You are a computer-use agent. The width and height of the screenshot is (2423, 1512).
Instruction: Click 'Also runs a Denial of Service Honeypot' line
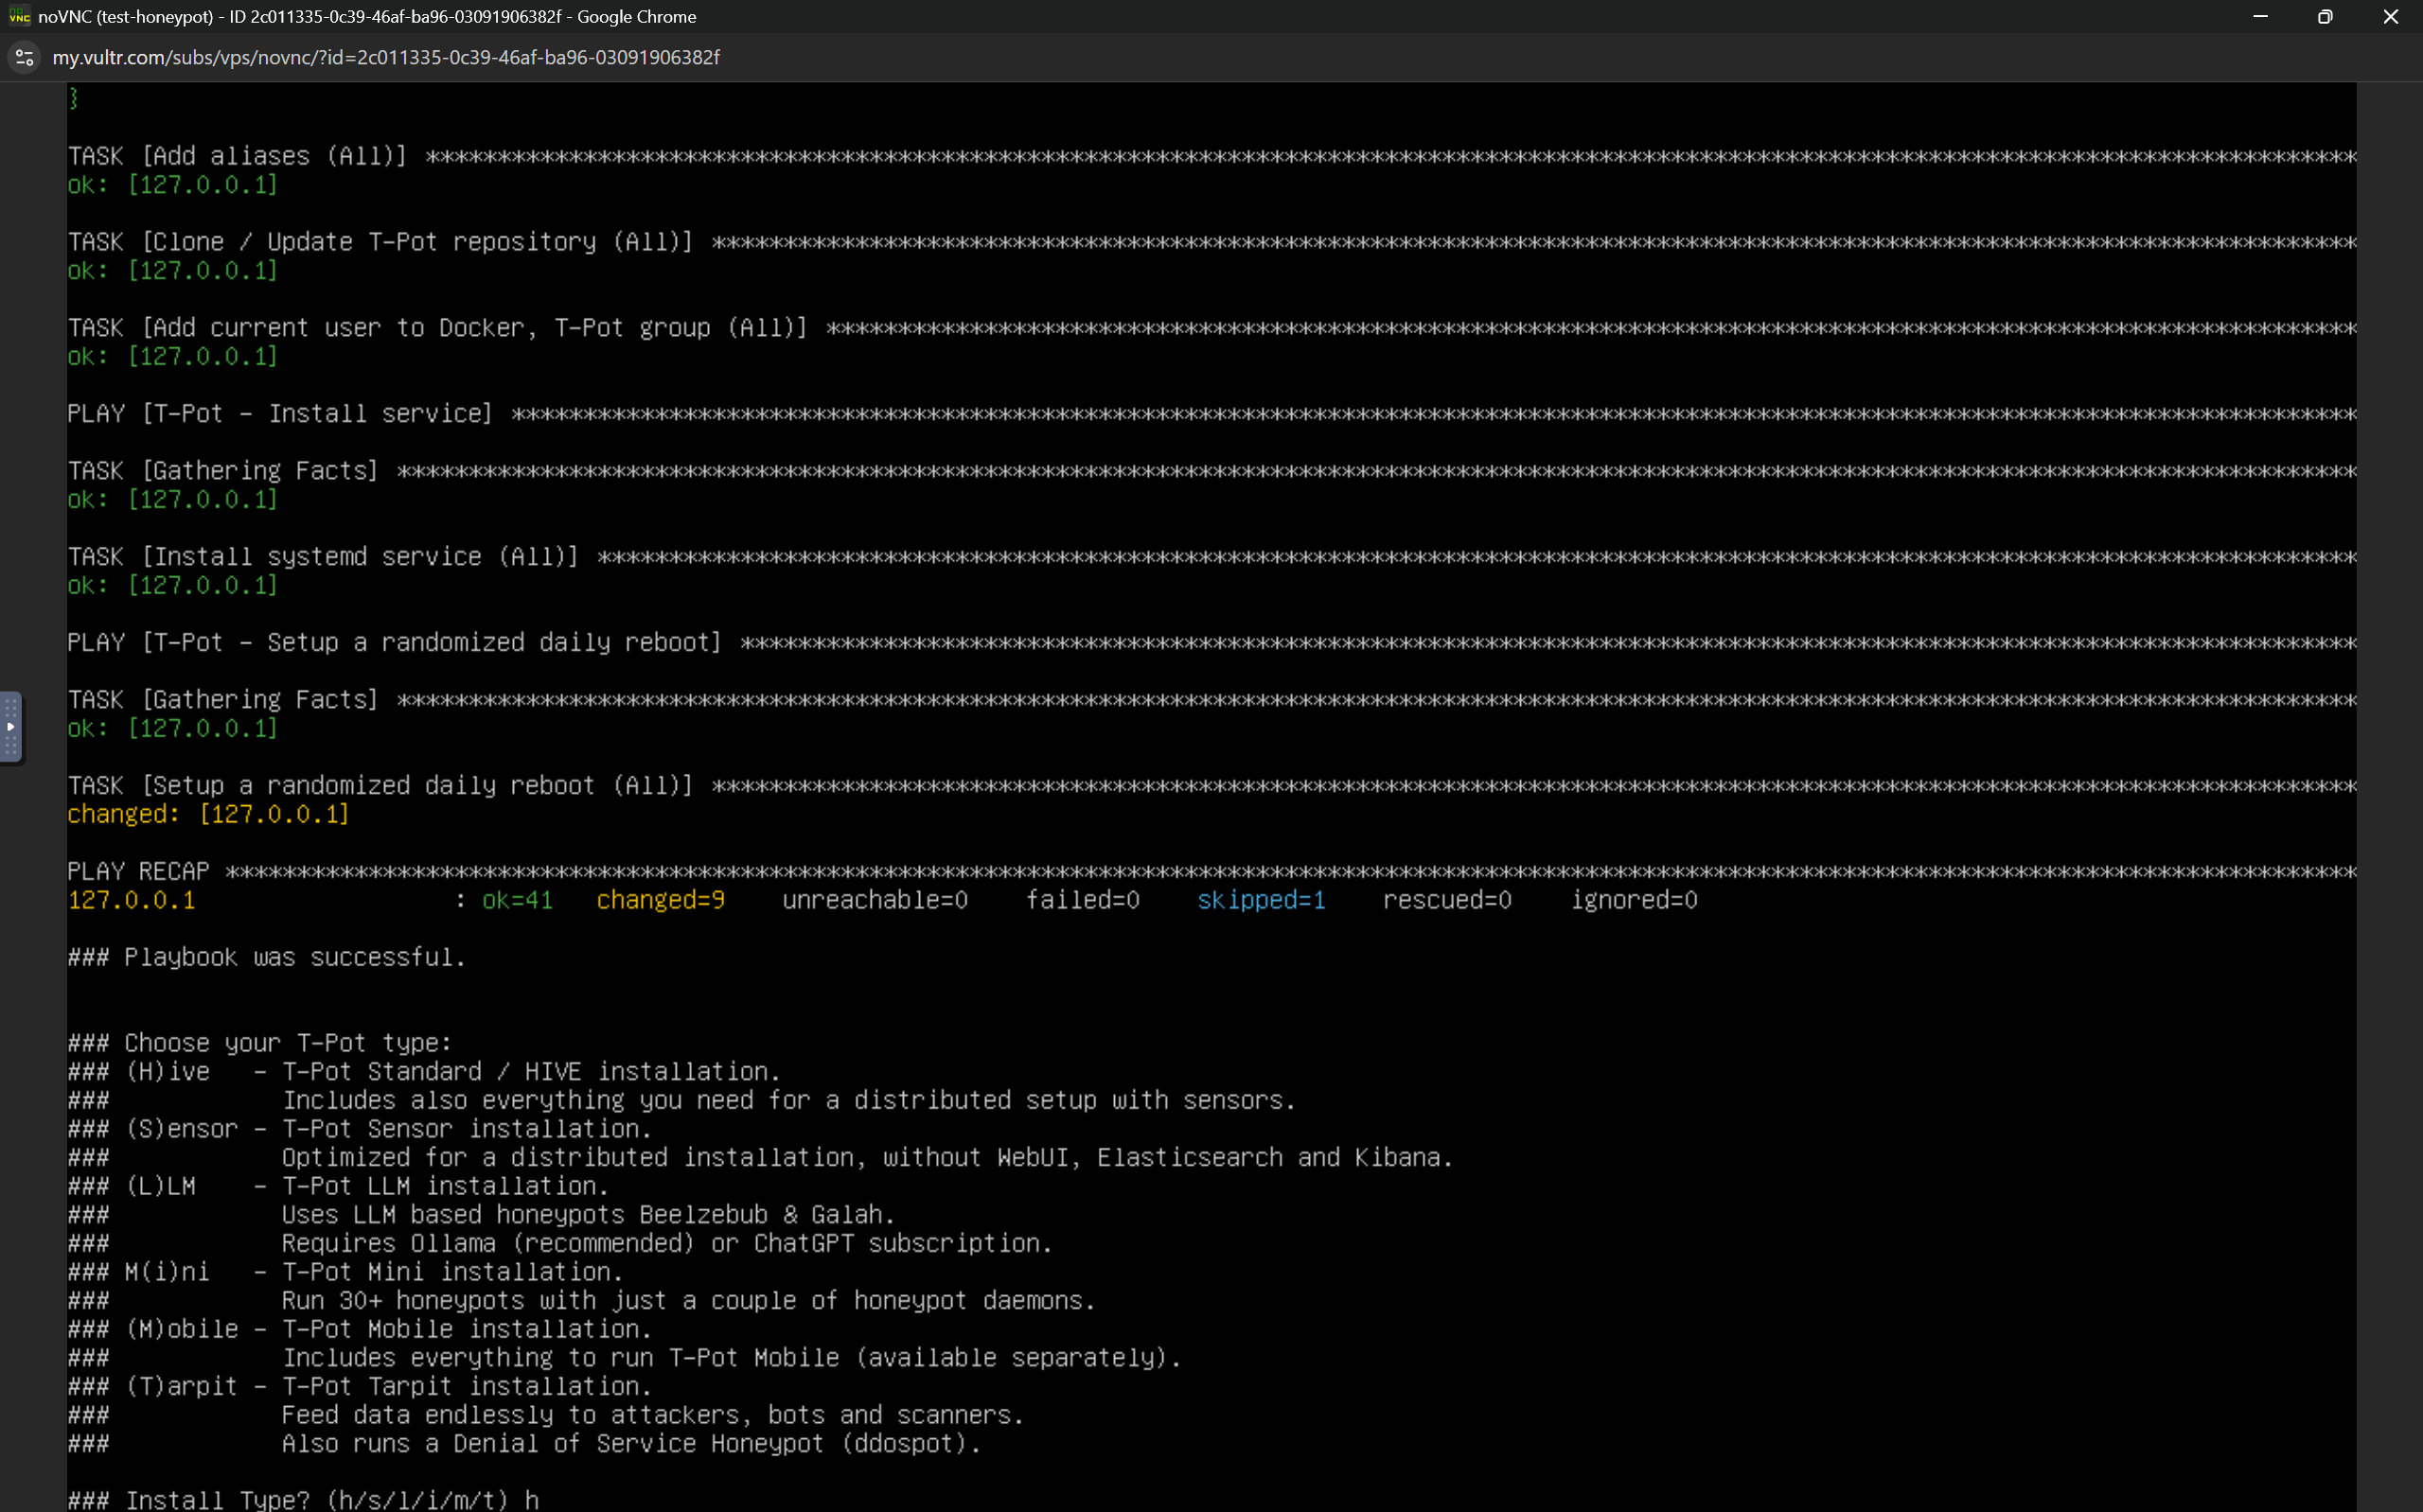pyautogui.click(x=632, y=1444)
